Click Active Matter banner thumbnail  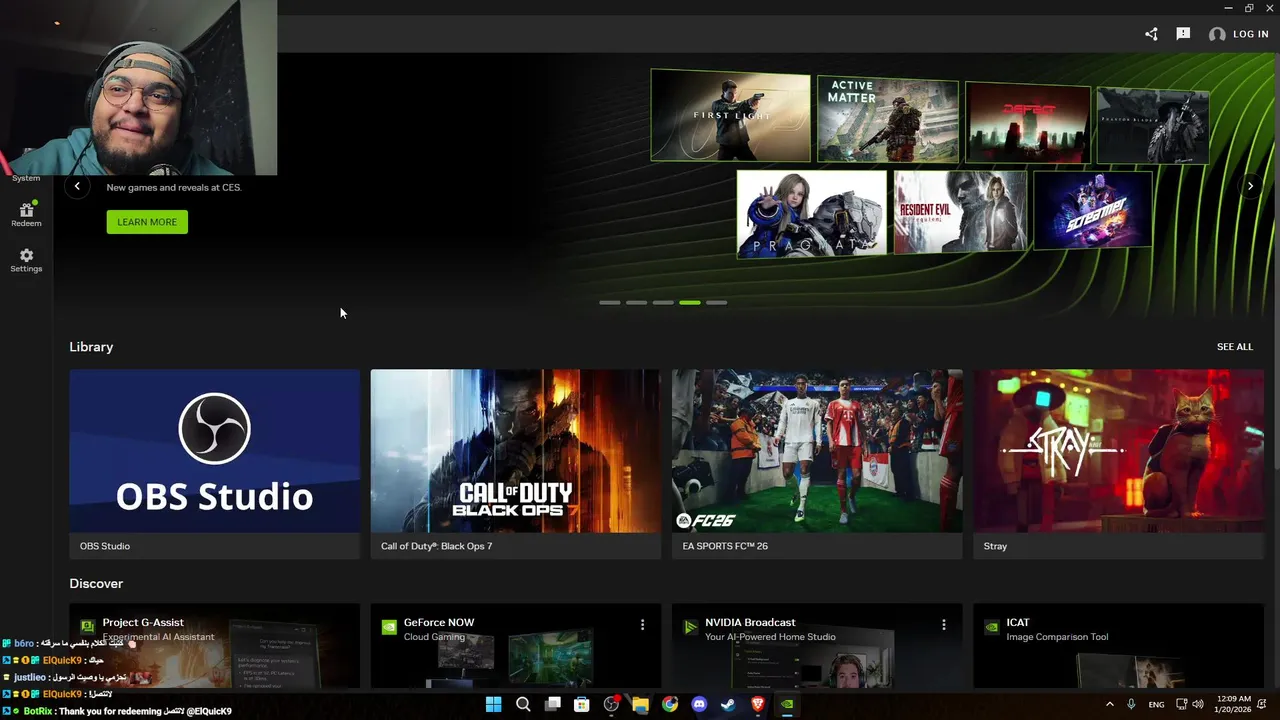click(x=888, y=120)
